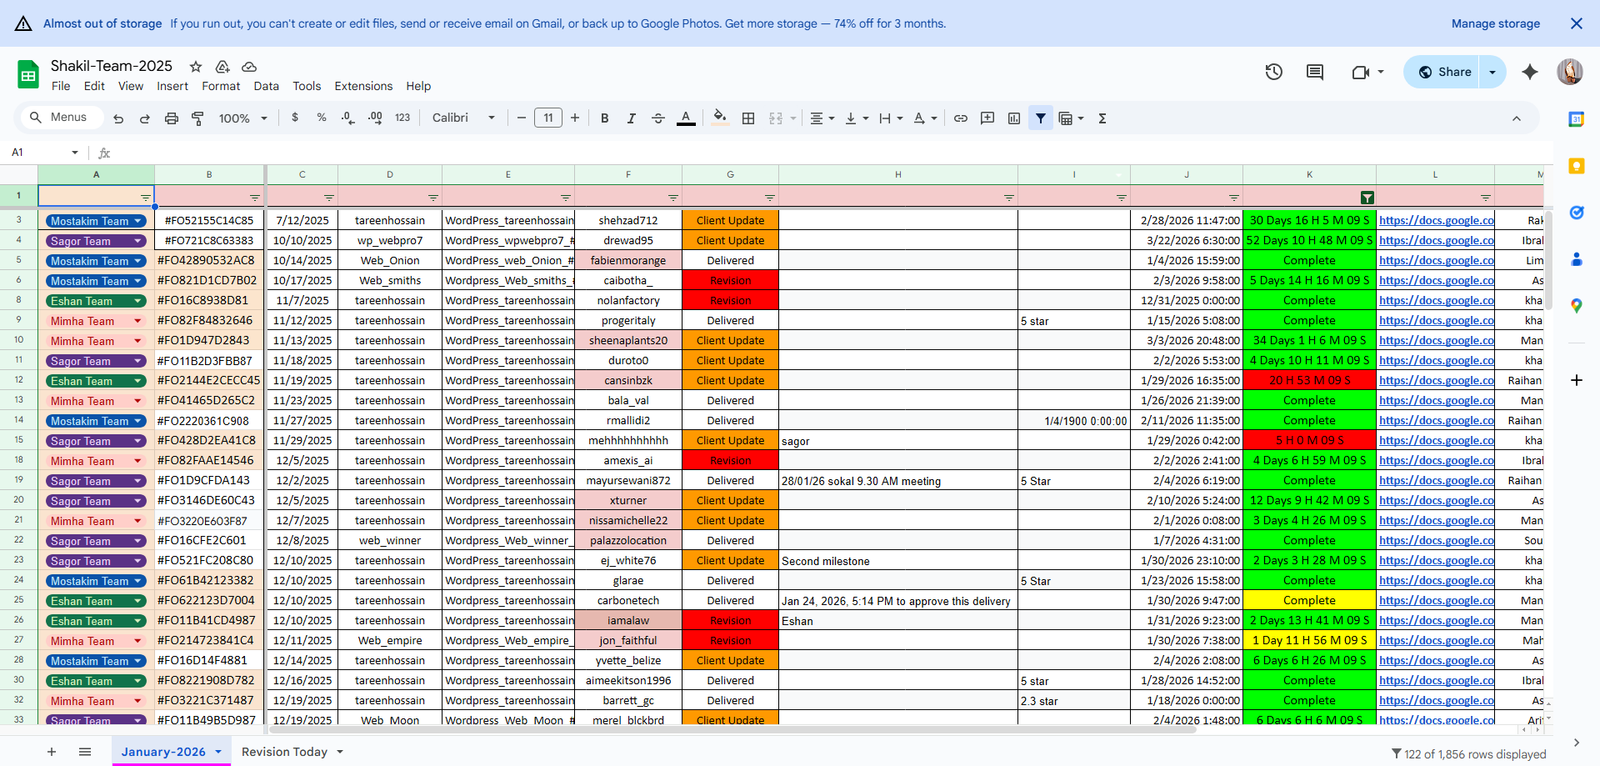
Task: Click the insert link icon
Action: 960,118
